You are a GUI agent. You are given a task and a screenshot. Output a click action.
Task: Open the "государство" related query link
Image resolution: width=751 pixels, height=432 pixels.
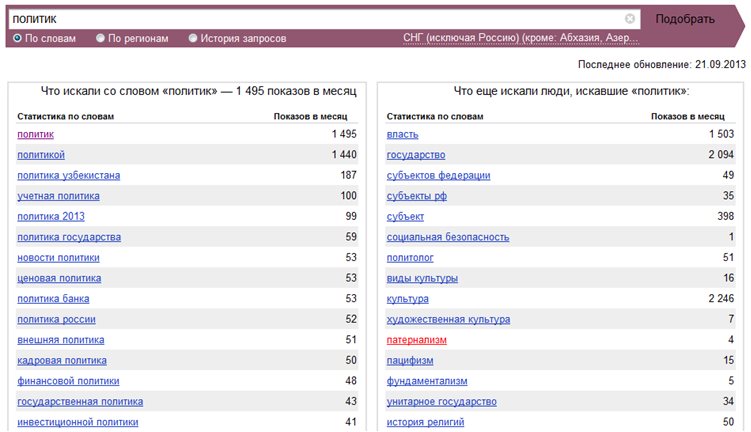pos(416,155)
